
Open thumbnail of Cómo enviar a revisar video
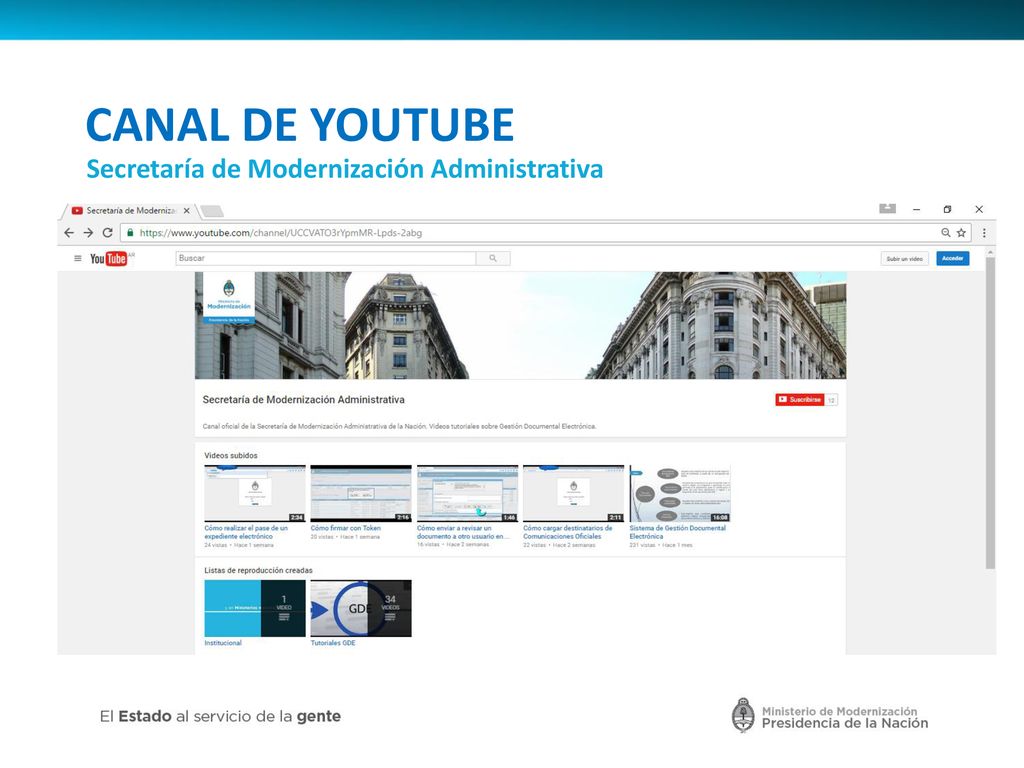[468, 494]
